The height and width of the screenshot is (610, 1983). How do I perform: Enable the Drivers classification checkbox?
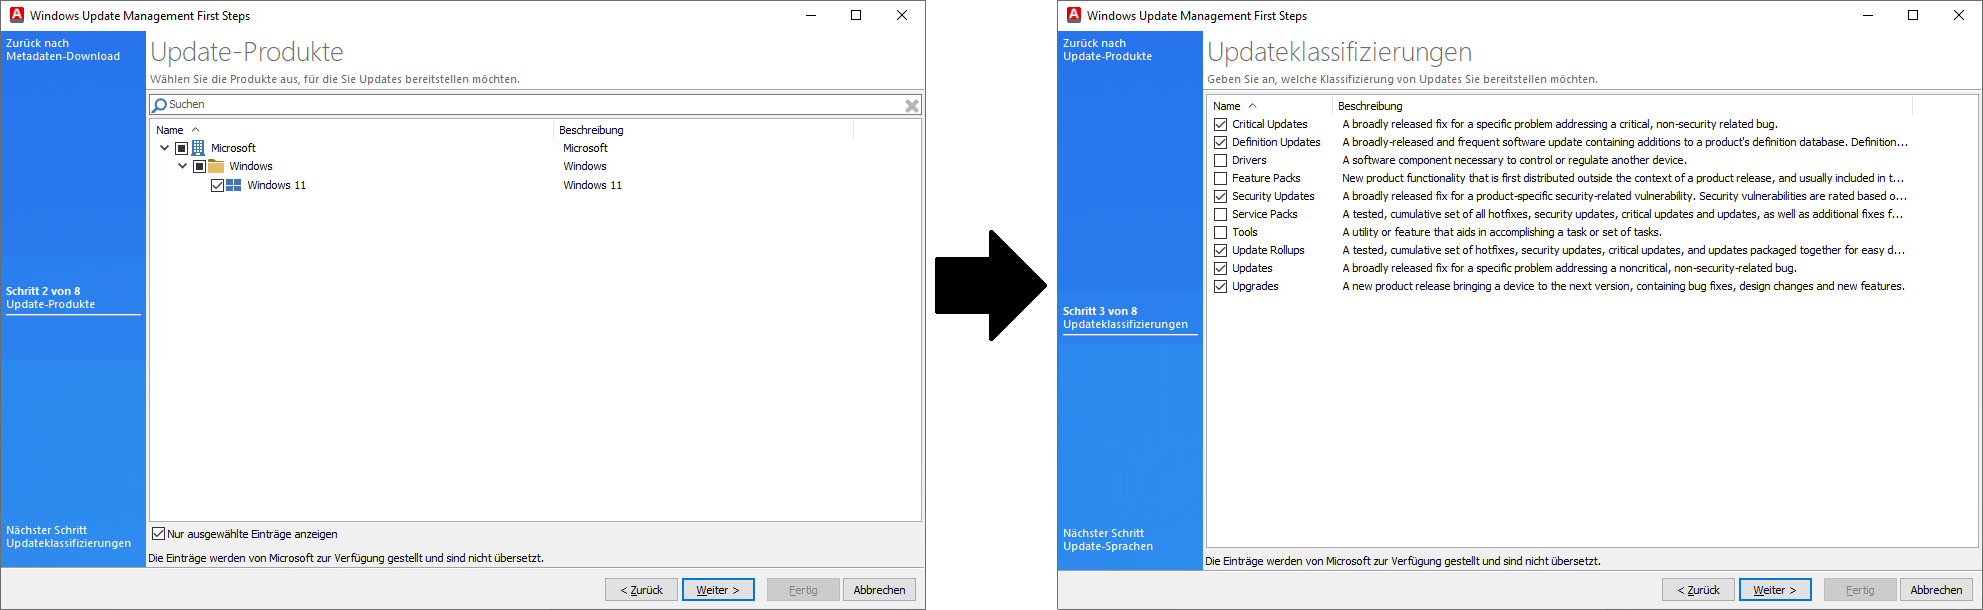(1220, 160)
